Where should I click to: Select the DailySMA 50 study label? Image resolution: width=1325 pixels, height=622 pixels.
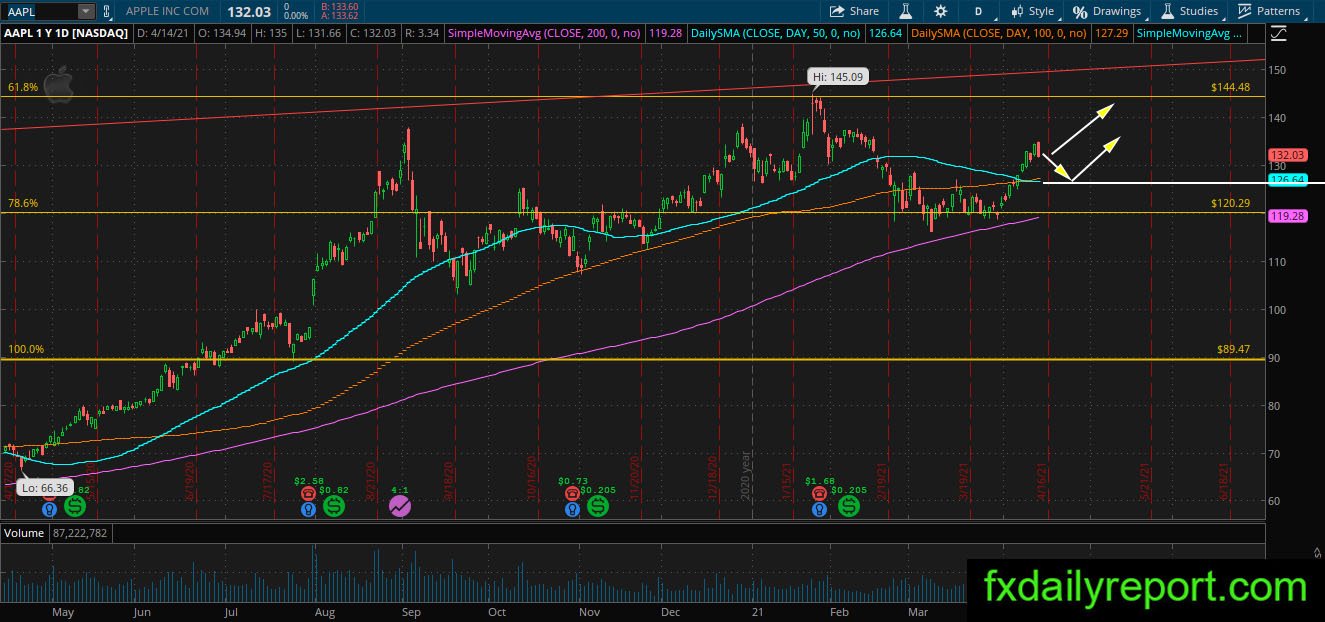click(x=778, y=33)
